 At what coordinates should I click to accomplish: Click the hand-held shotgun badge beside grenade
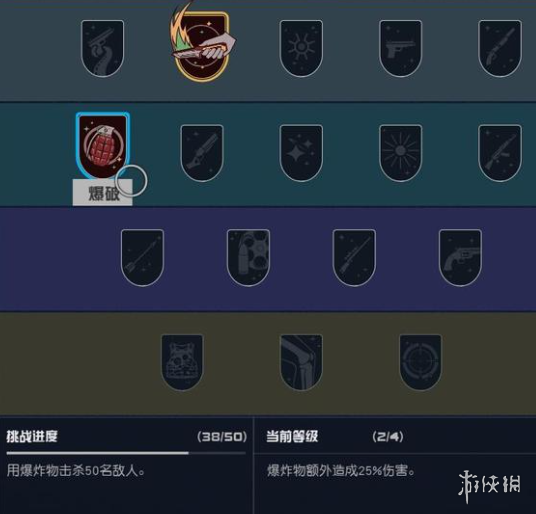pyautogui.click(x=202, y=153)
